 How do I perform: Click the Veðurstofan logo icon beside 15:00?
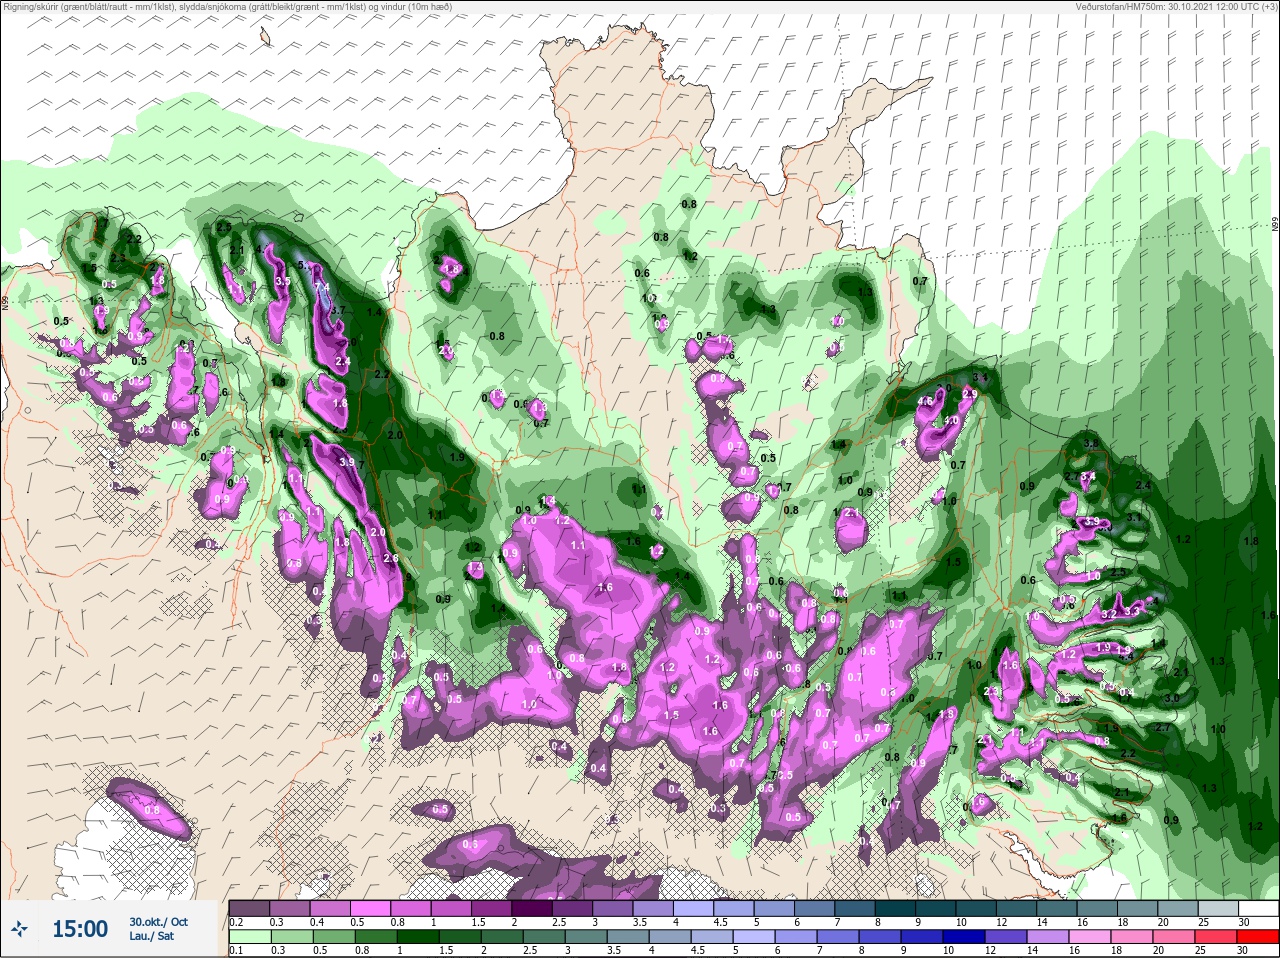[x=19, y=929]
